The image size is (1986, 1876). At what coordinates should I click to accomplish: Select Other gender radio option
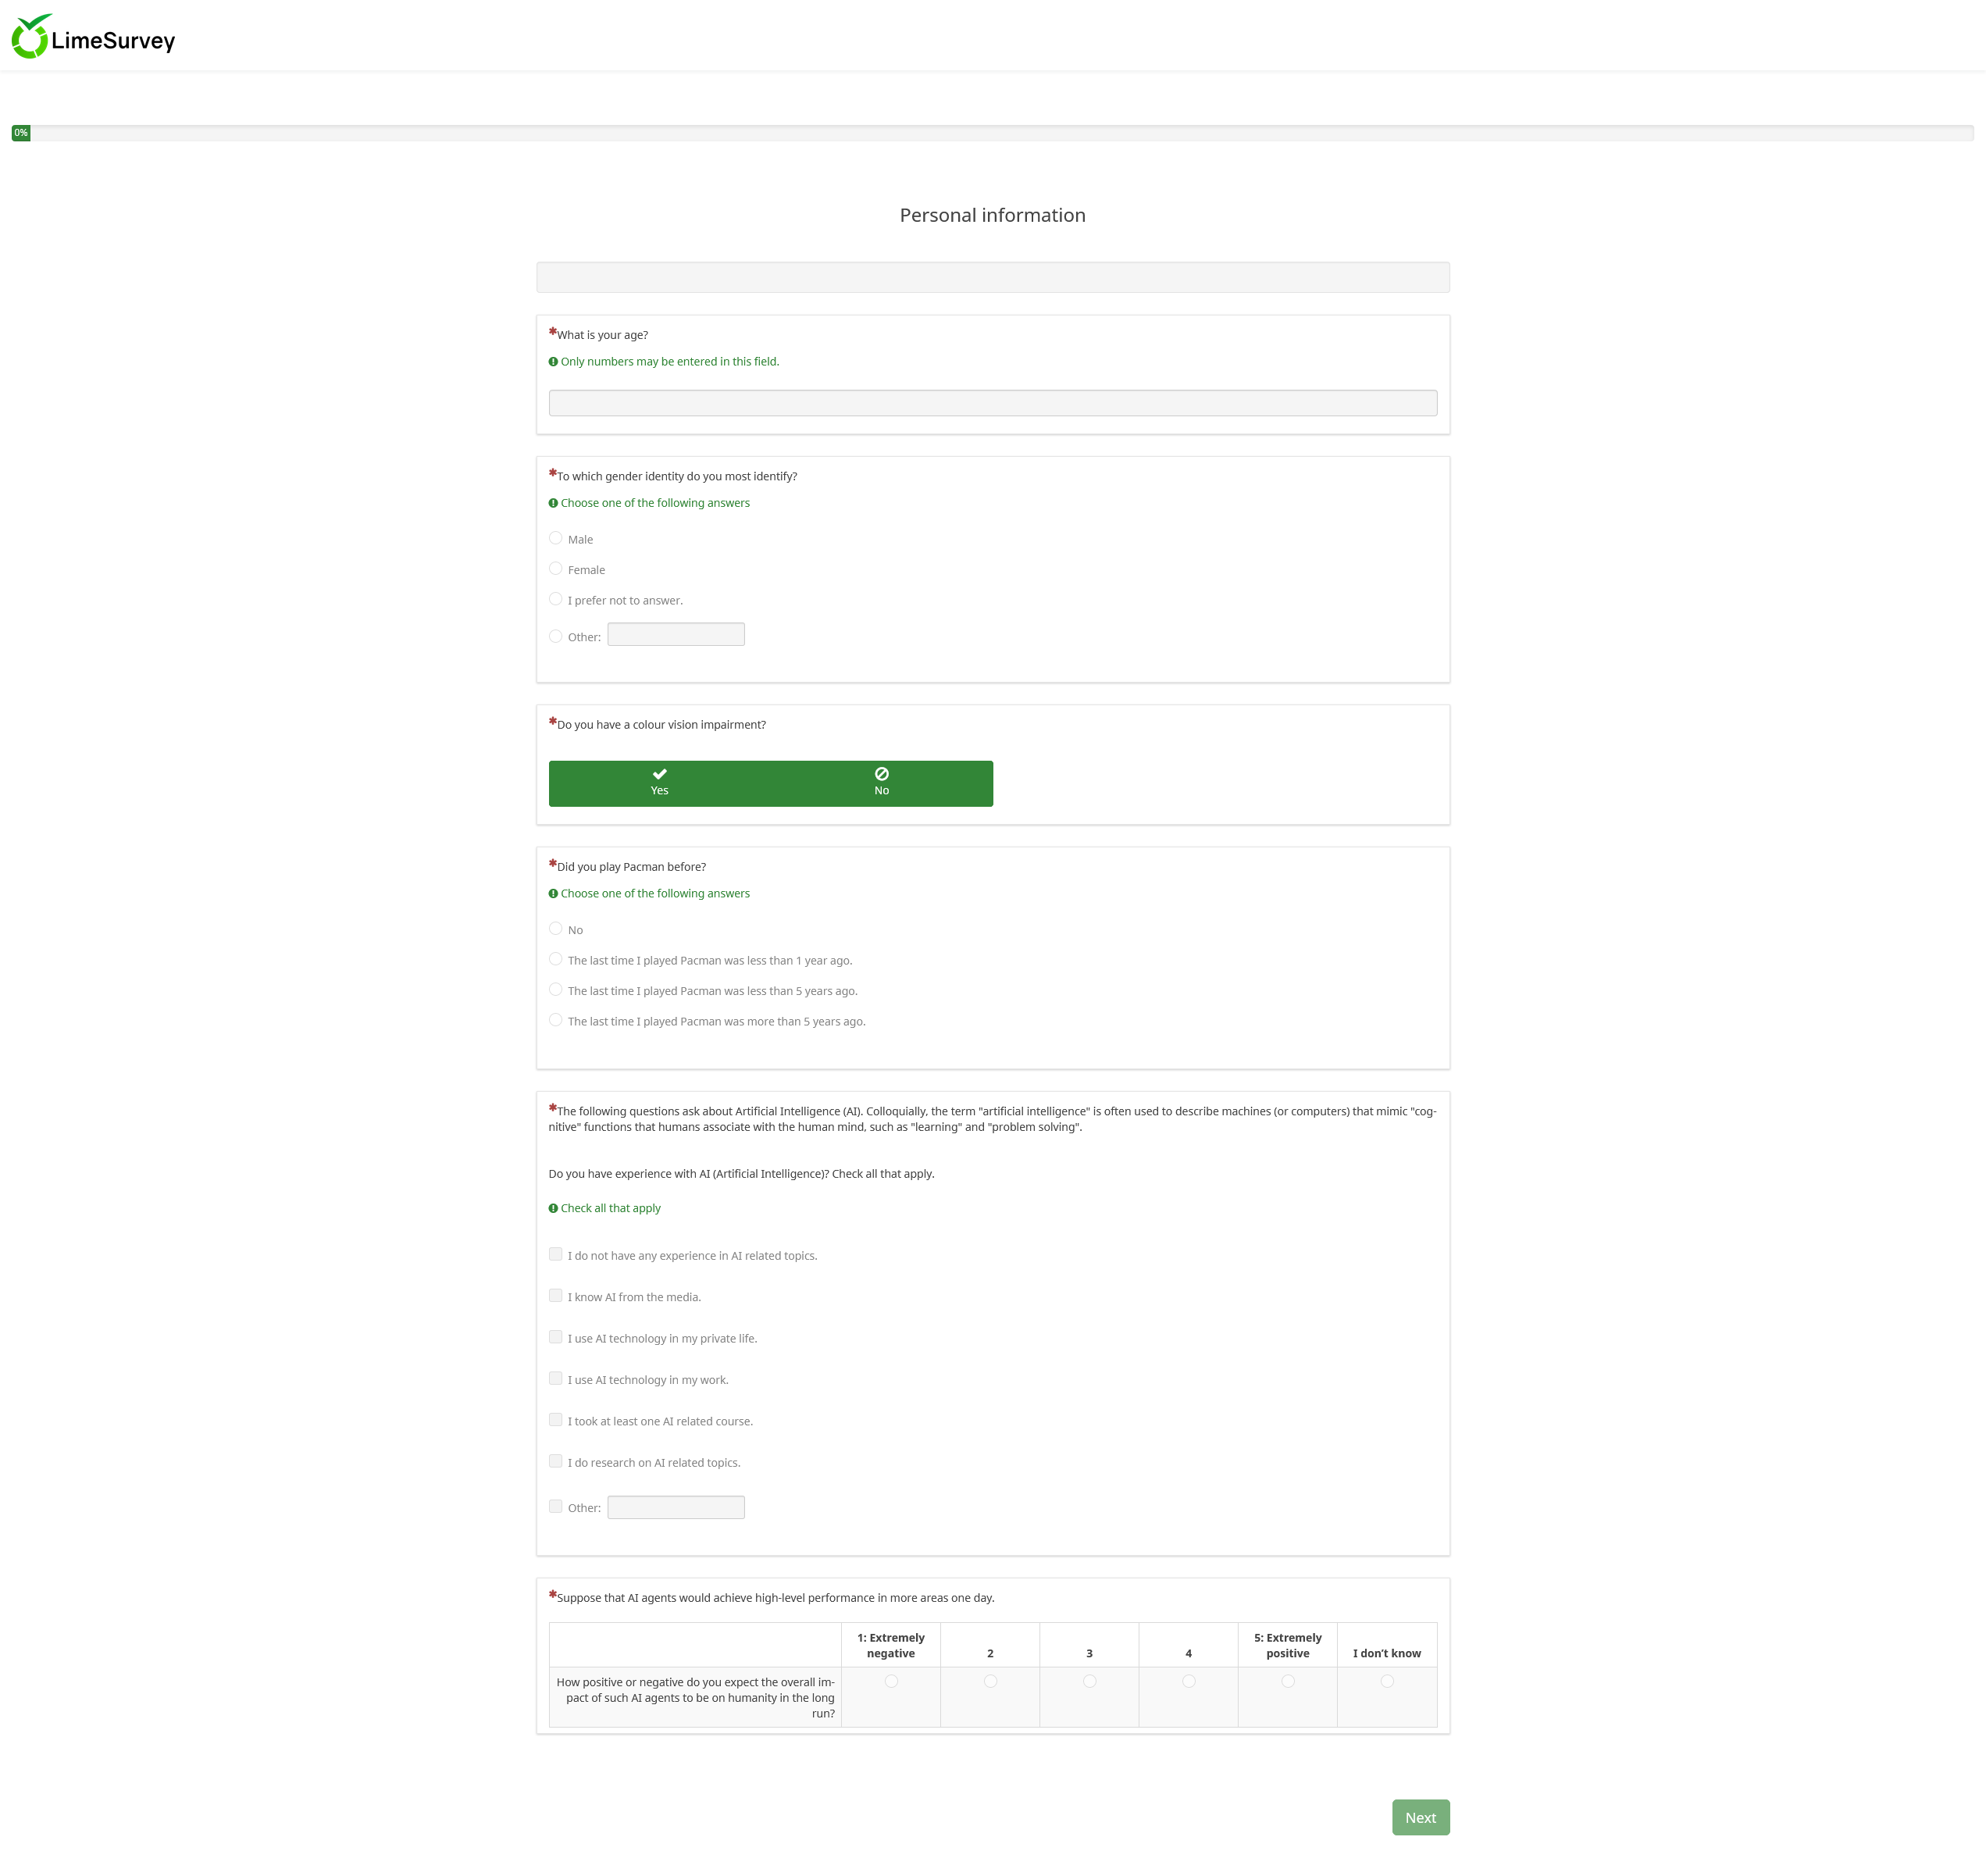pyautogui.click(x=556, y=636)
